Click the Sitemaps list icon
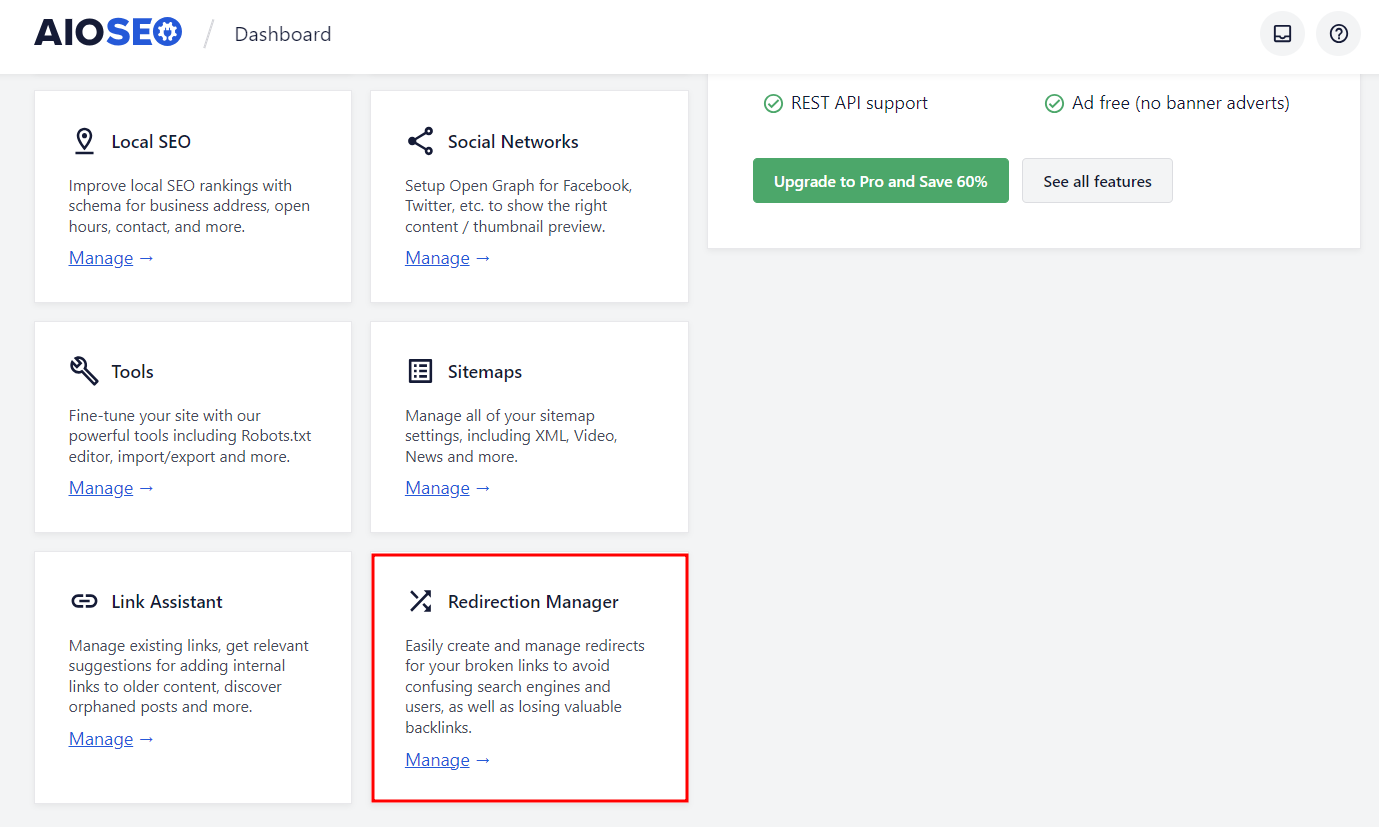This screenshot has height=827, width=1379. [420, 370]
